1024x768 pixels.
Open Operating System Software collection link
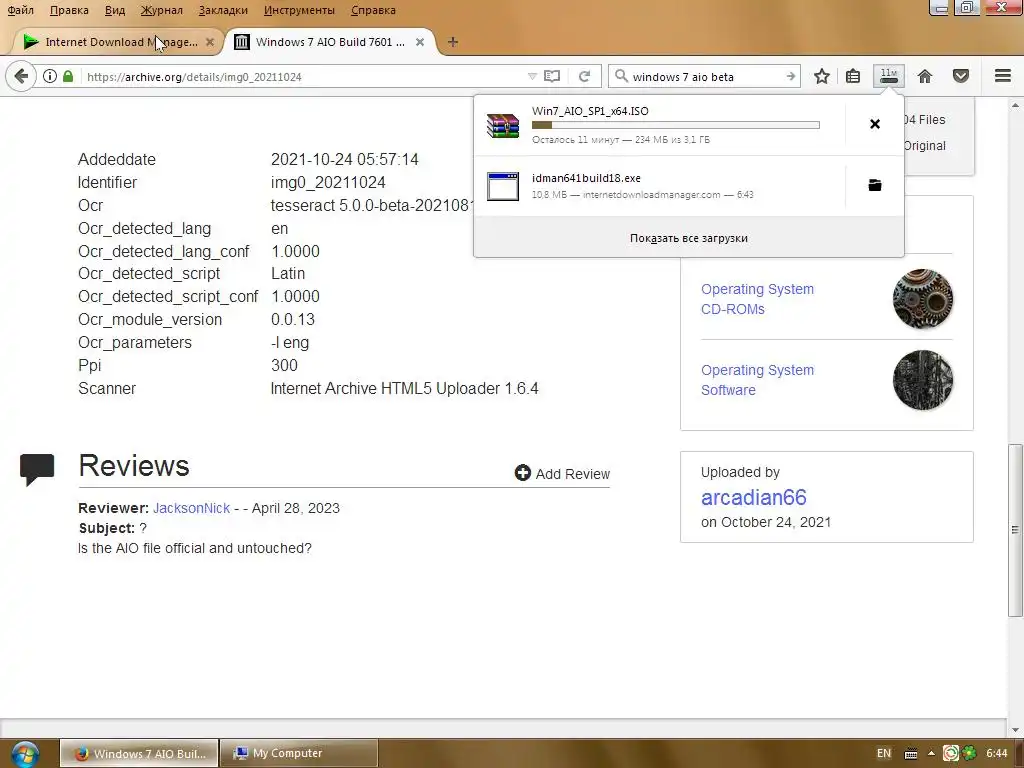tap(757, 380)
